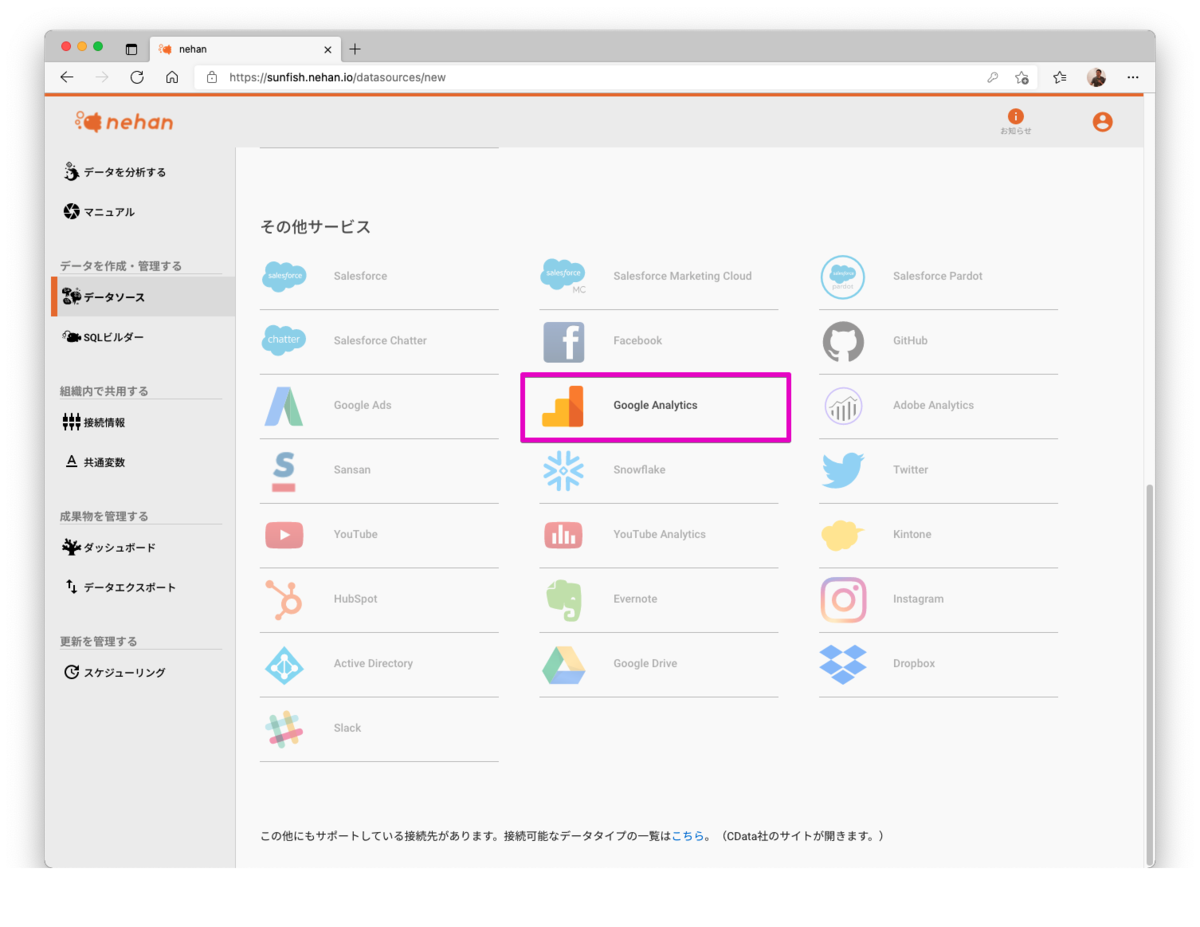Click the YouTube play icon

tap(284, 535)
